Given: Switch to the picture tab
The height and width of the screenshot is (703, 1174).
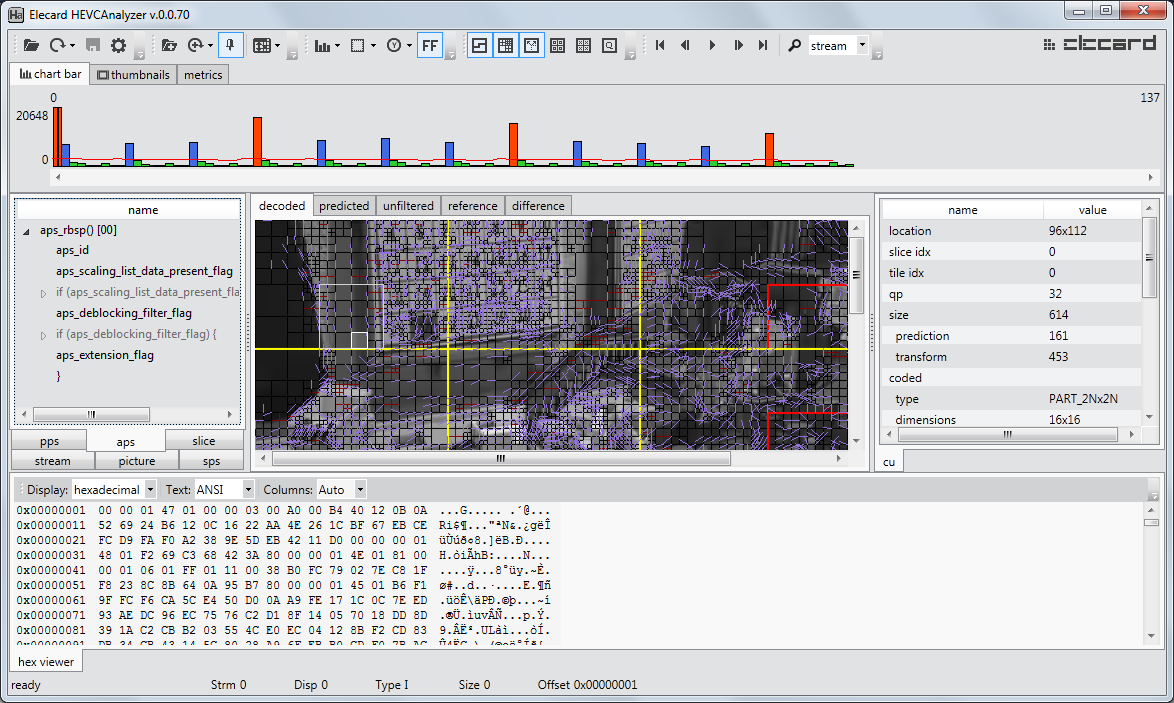Looking at the screenshot, I should (136, 460).
